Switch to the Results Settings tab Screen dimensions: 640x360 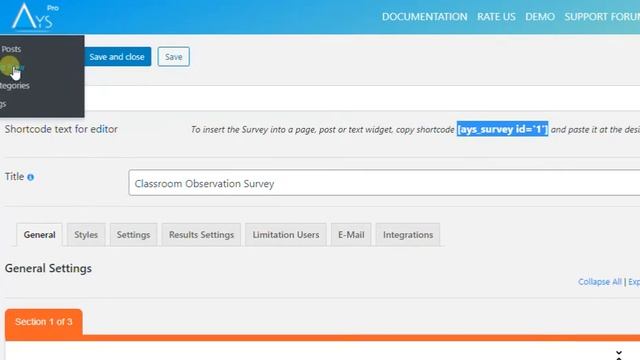(201, 235)
